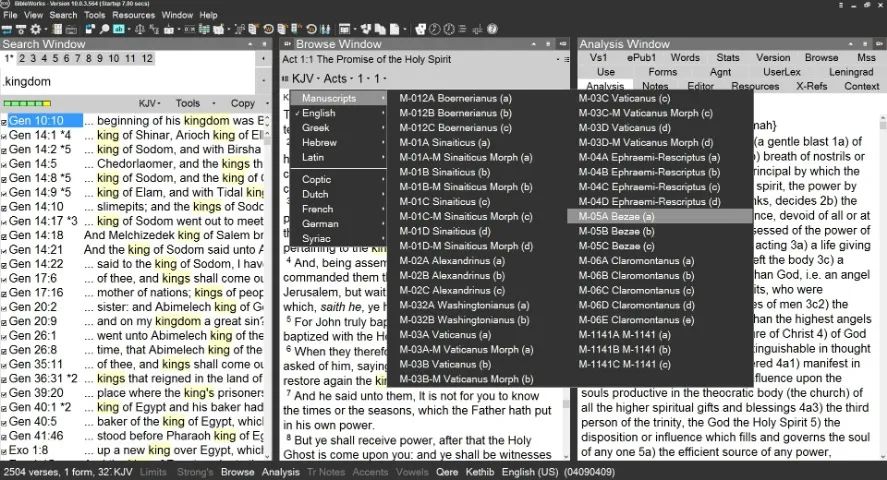Open the Resources menu in menu bar
This screenshot has height=480, width=887.
click(x=134, y=15)
